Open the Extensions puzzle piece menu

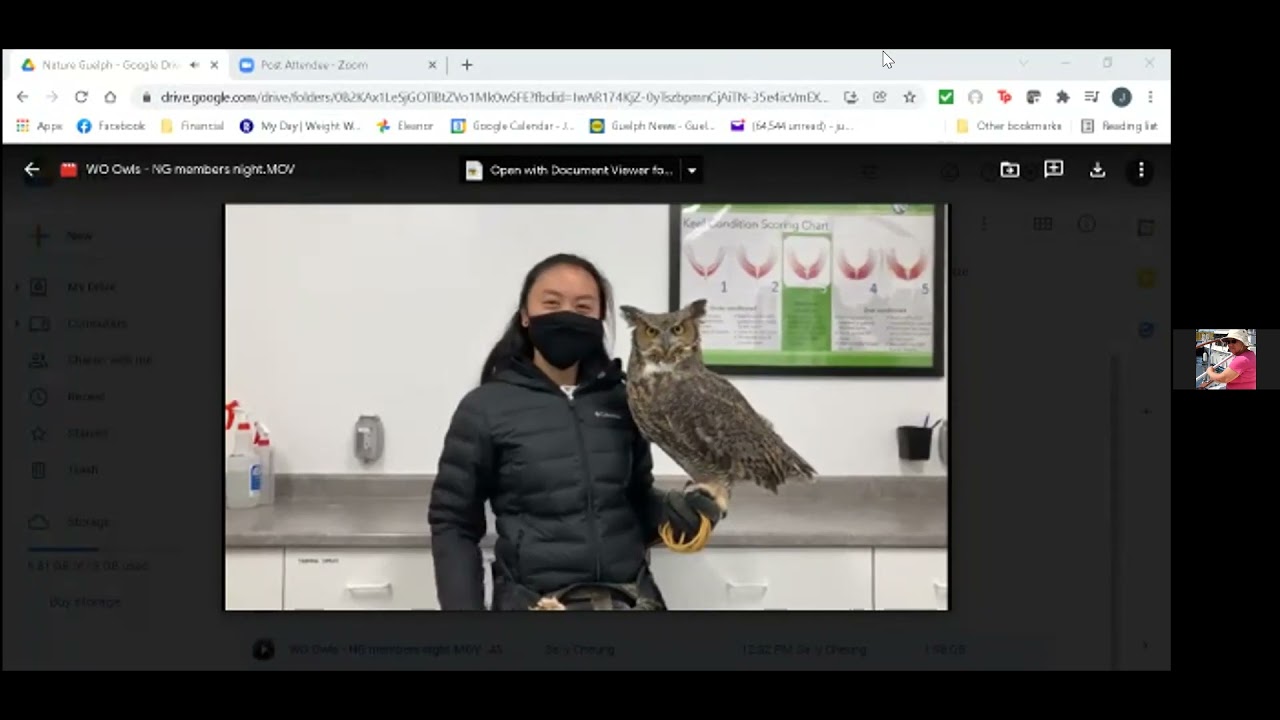(1063, 97)
